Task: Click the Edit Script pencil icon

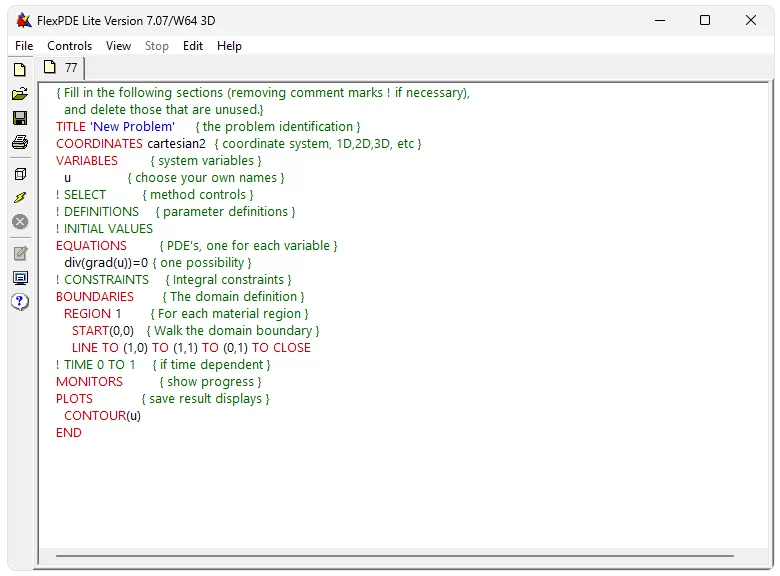Action: 20,253
